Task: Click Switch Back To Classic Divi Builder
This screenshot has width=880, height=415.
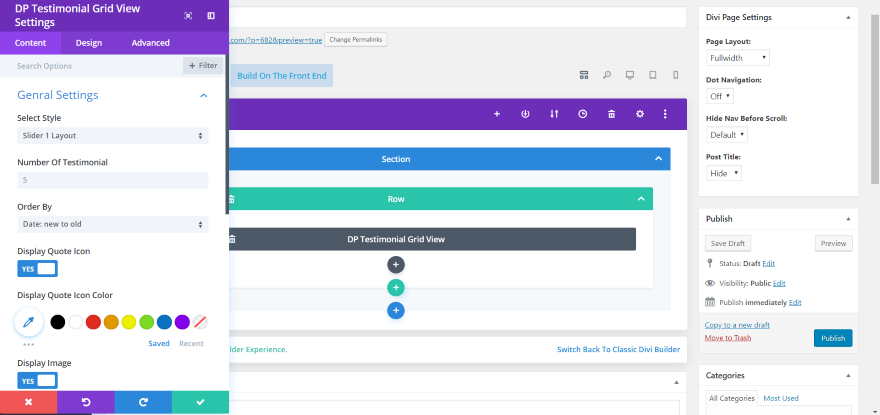Action: pyautogui.click(x=618, y=349)
